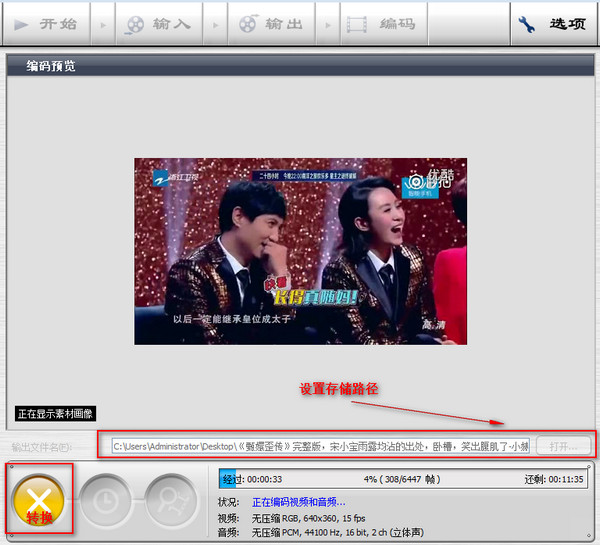
Task: Click the arrow between 输出 and 编码
Action: point(328,25)
